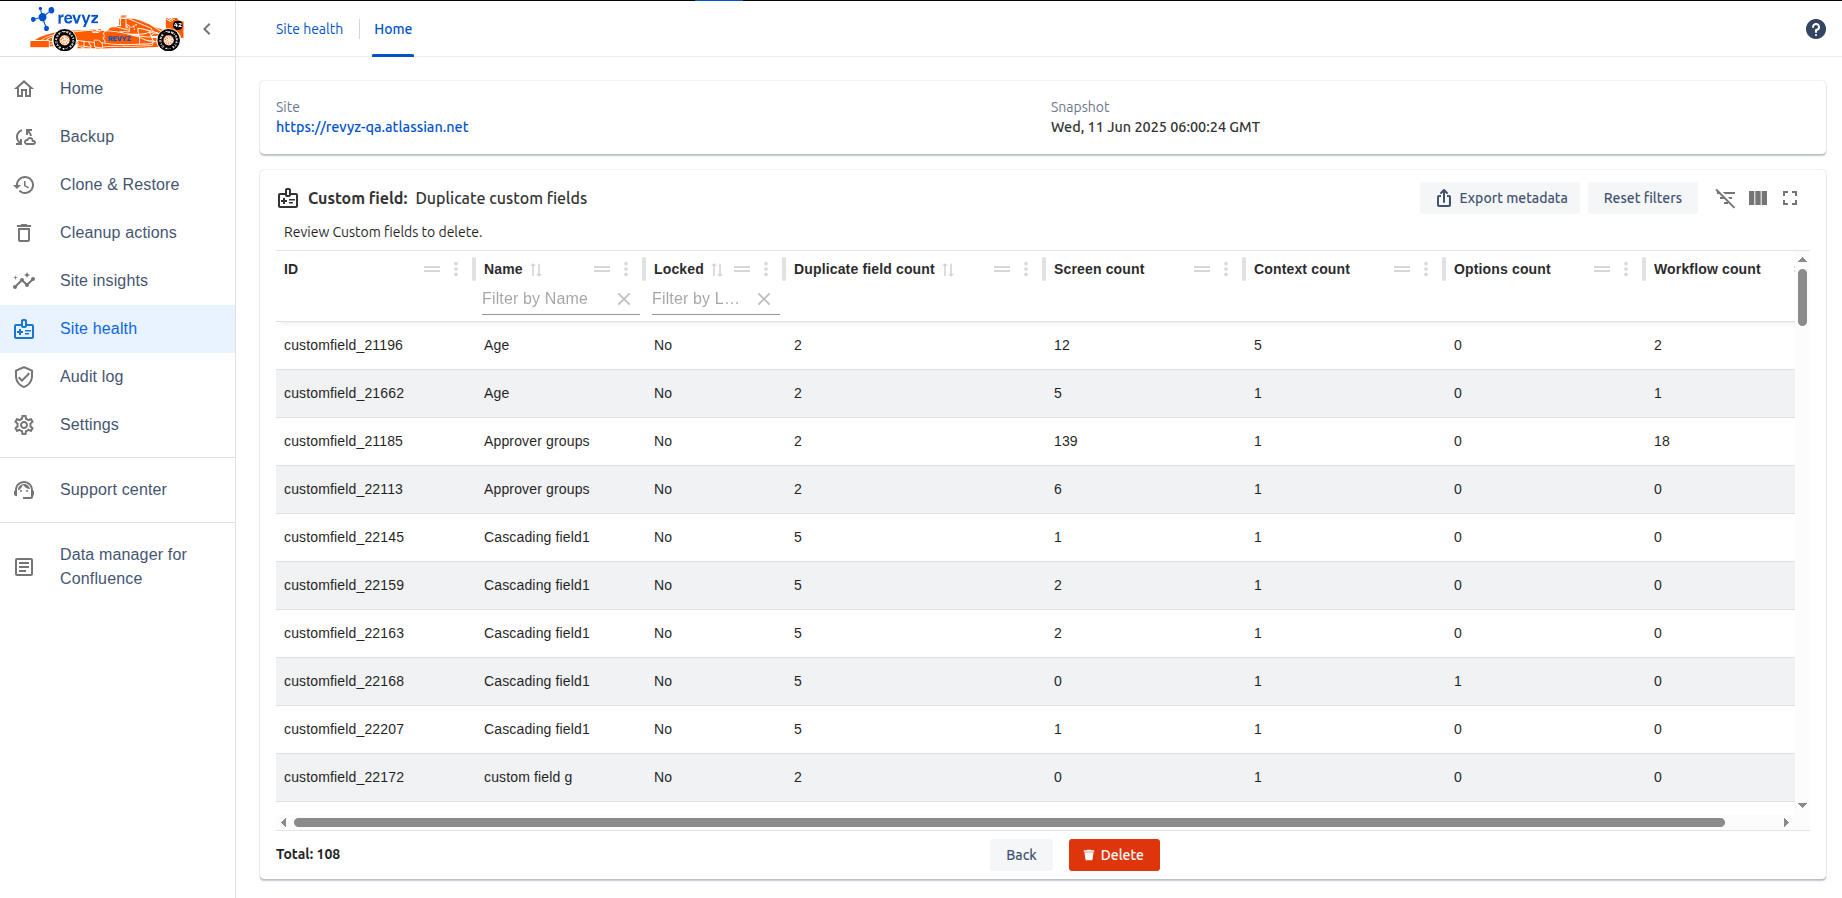Open column actions menu for Context count
Screen dimensions: 1842x898
click(1426, 270)
